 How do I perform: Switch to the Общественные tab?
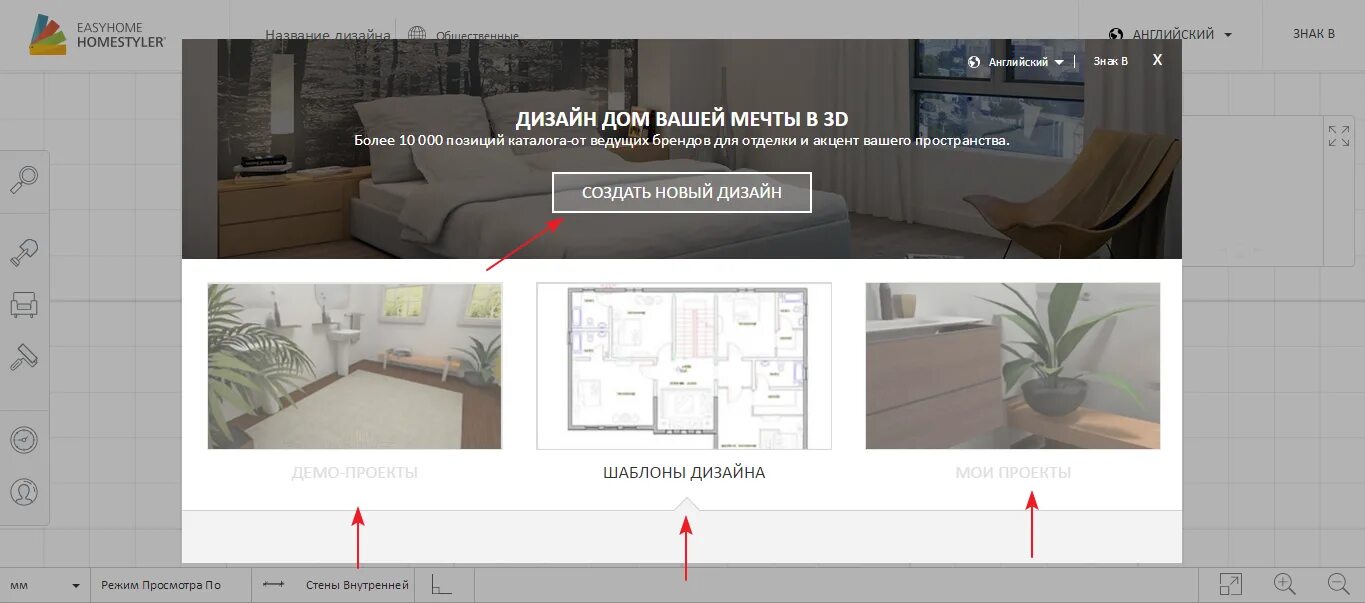pyautogui.click(x=478, y=35)
